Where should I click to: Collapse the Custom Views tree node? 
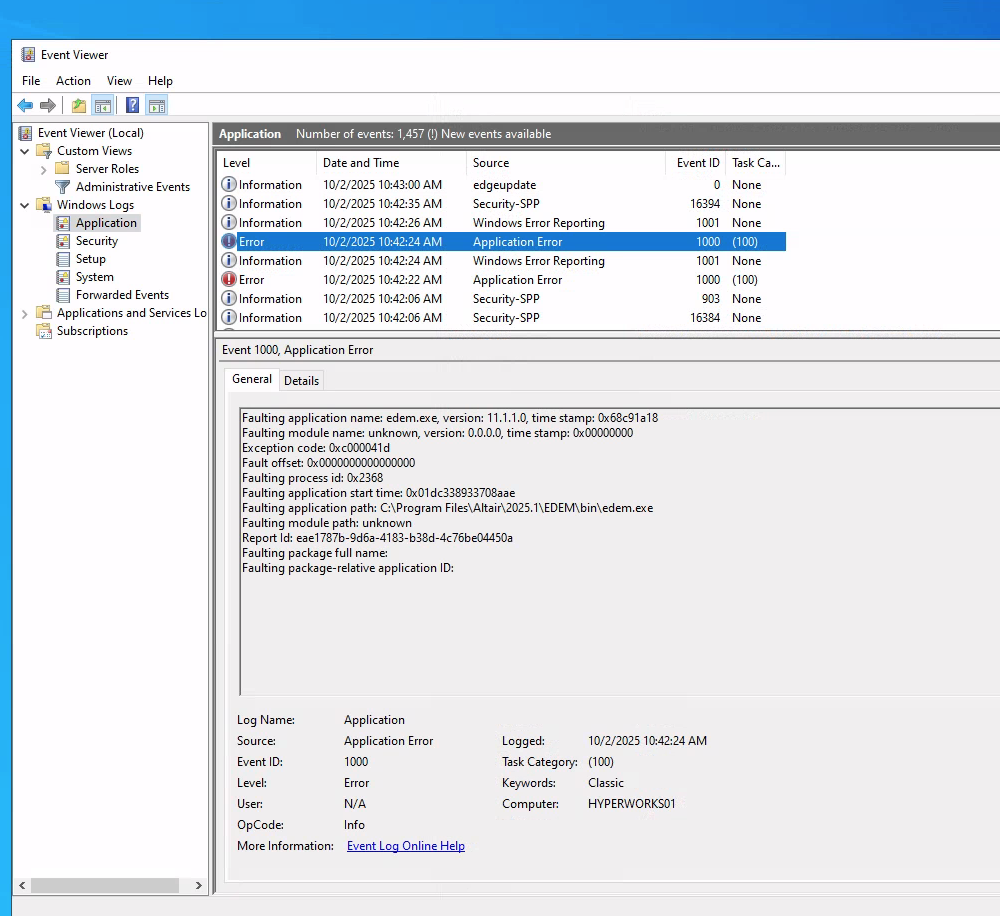click(25, 151)
